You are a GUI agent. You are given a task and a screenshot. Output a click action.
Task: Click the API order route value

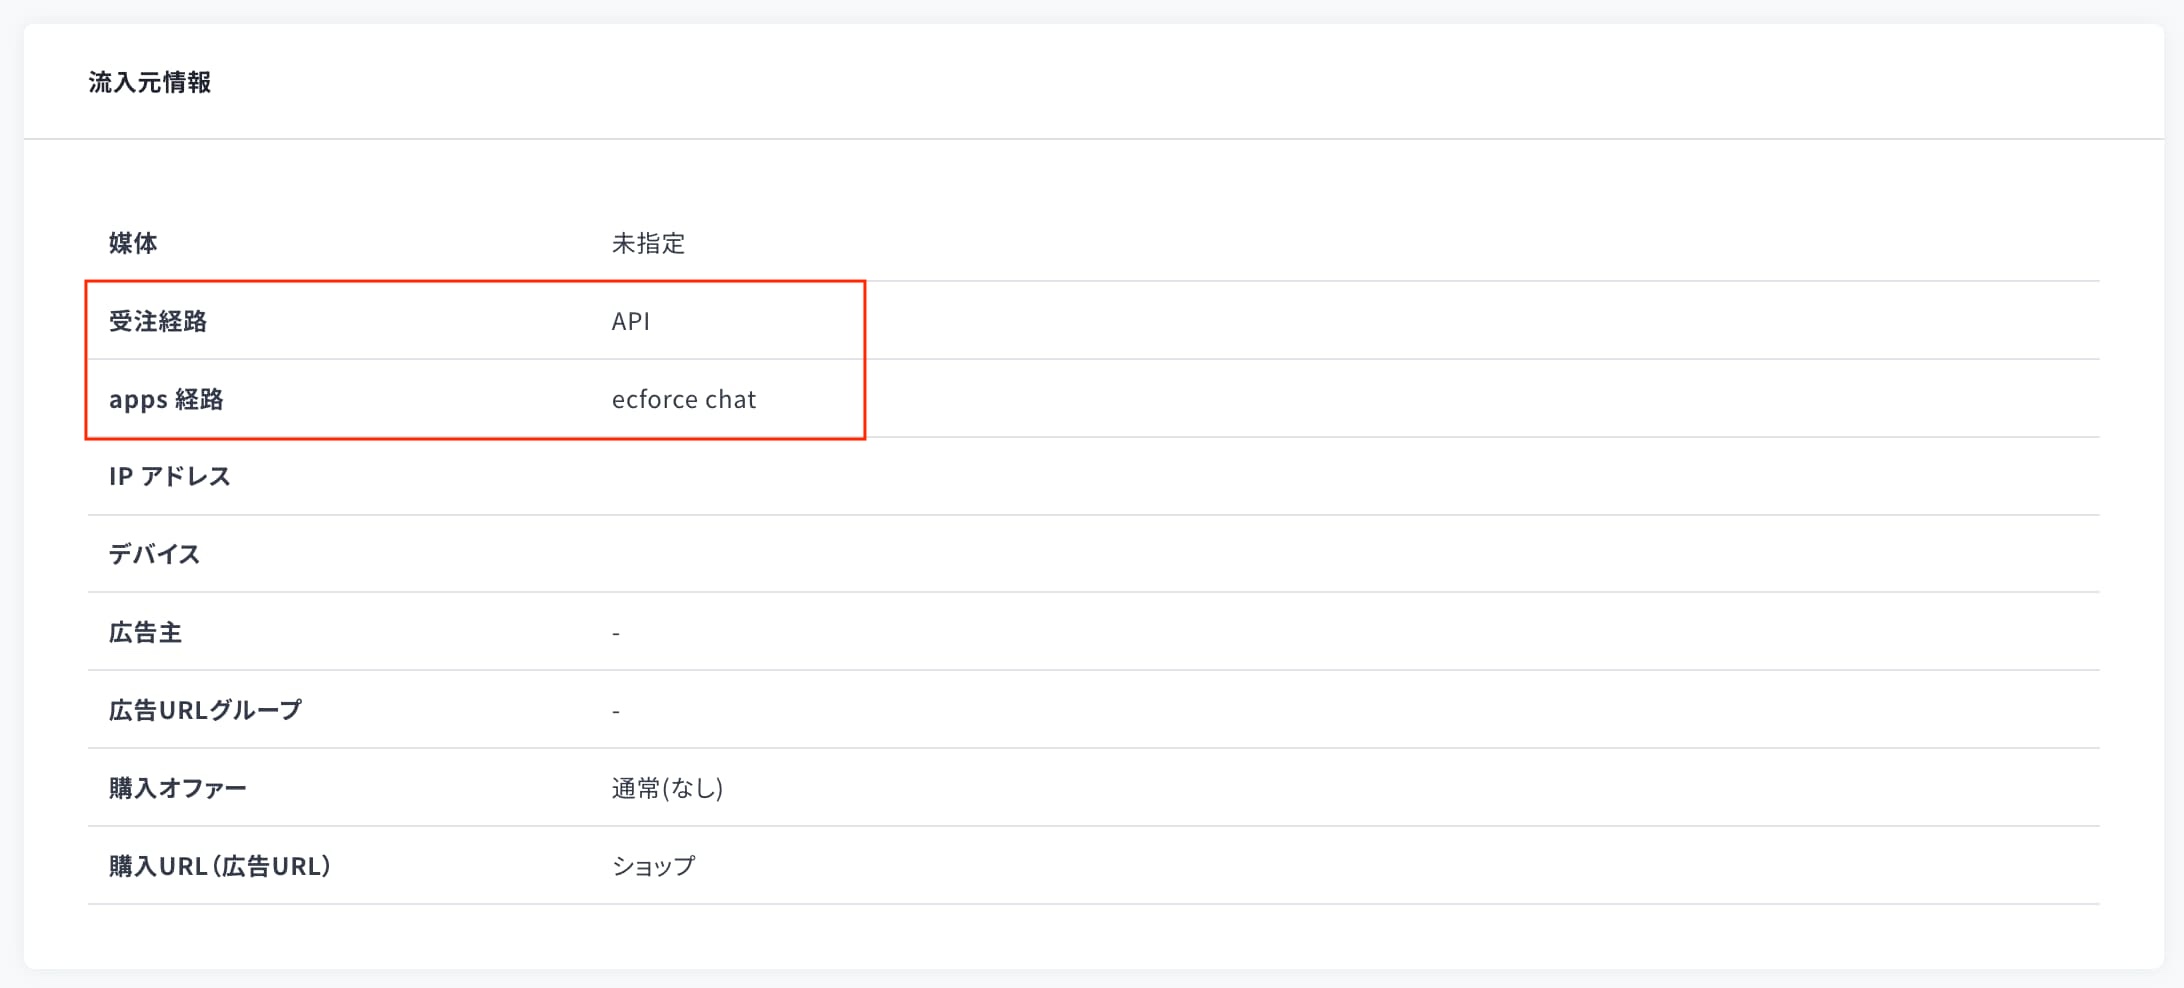(631, 321)
